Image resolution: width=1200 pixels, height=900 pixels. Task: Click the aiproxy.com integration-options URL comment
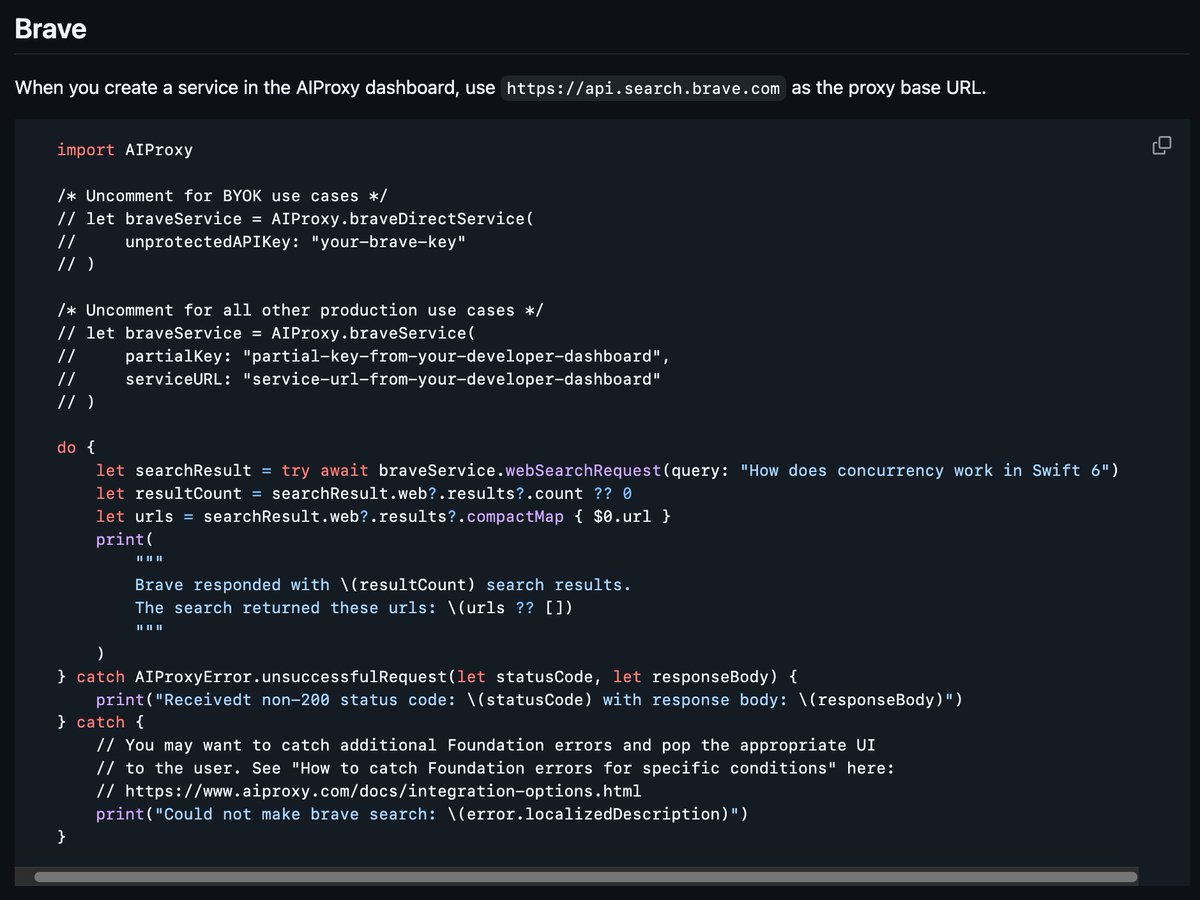[368, 791]
